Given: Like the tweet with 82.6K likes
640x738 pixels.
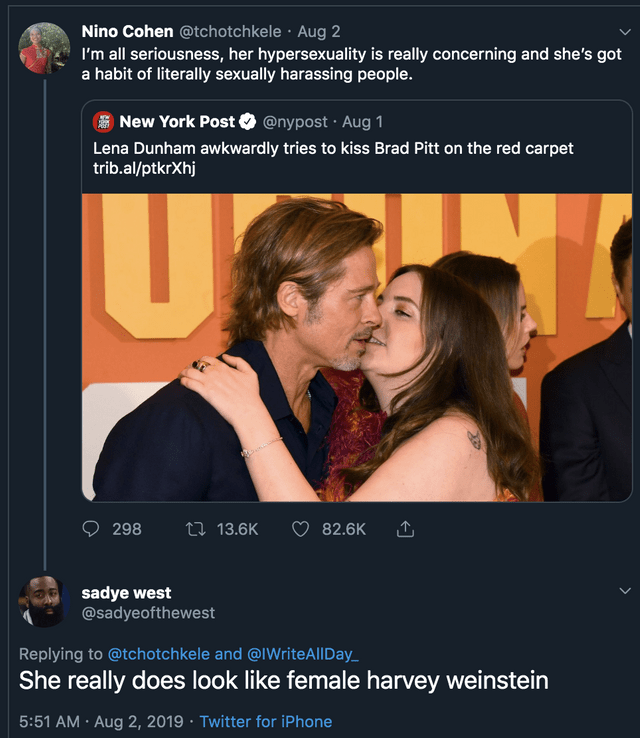Looking at the screenshot, I should (300, 529).
